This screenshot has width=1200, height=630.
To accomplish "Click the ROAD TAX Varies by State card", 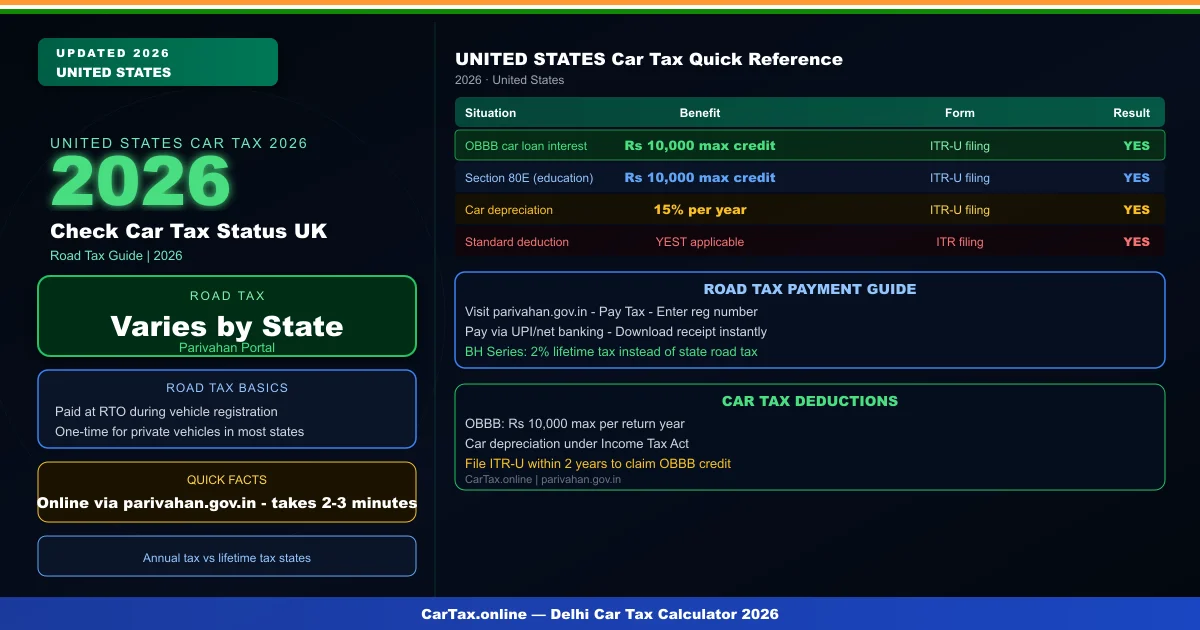I will pos(227,316).
